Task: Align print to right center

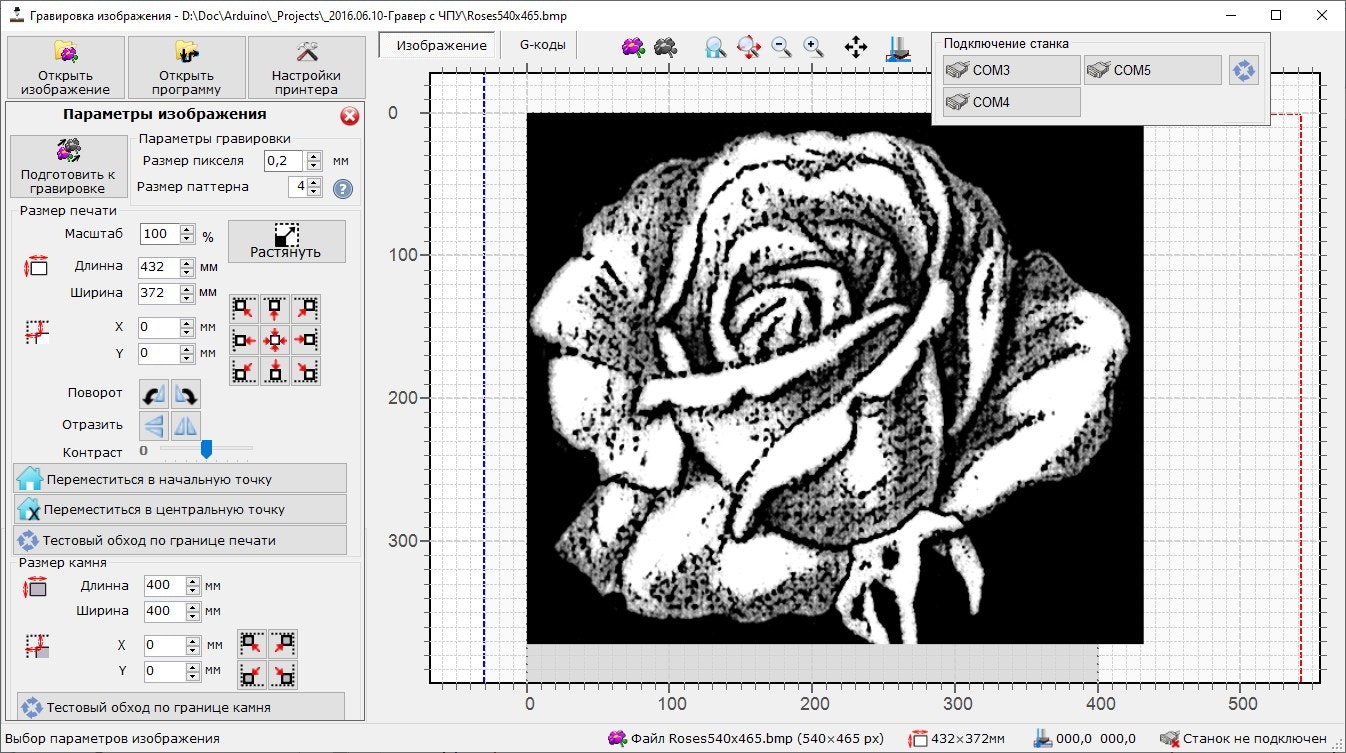Action: [x=306, y=340]
